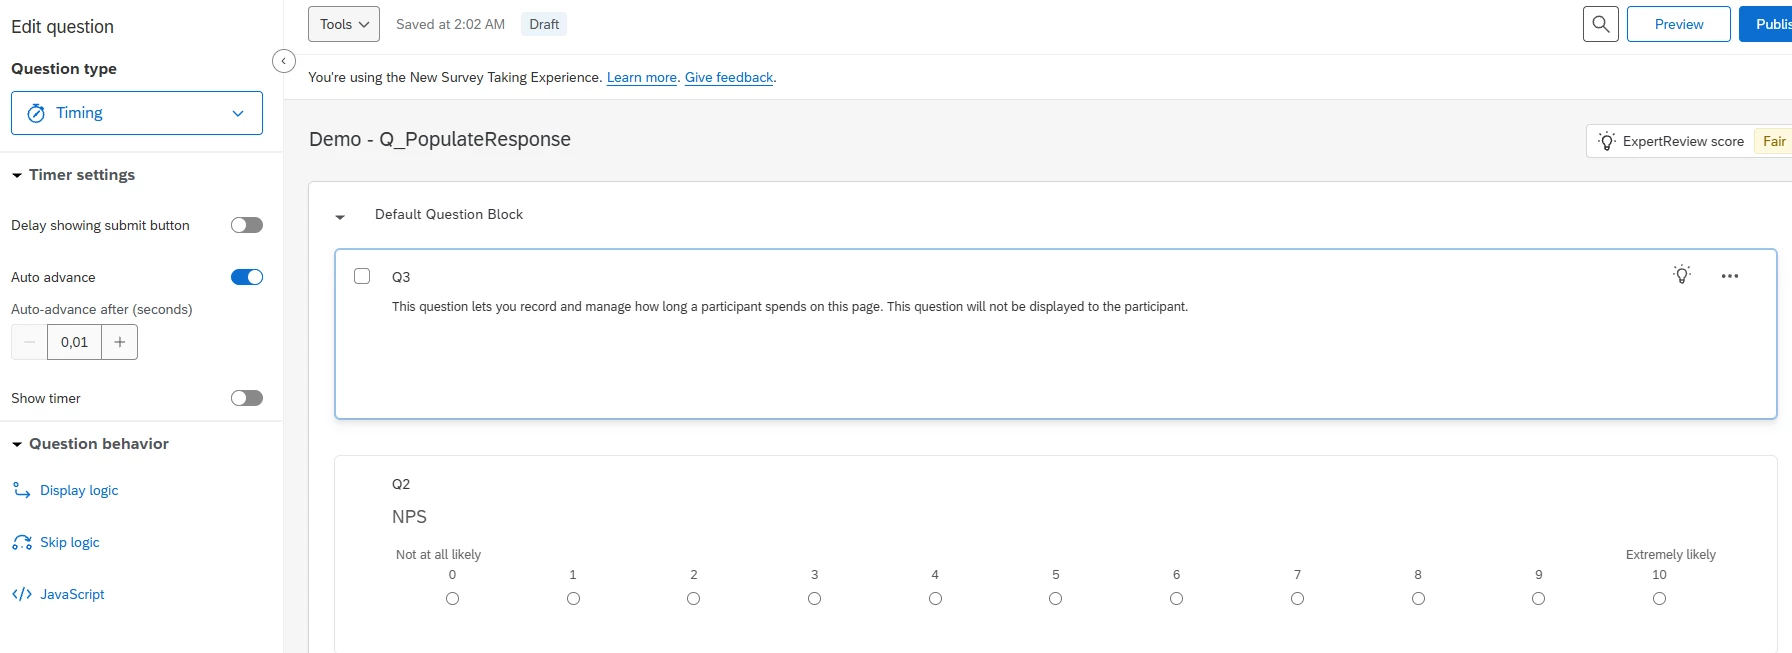Open the JavaScript editor link

pos(72,594)
